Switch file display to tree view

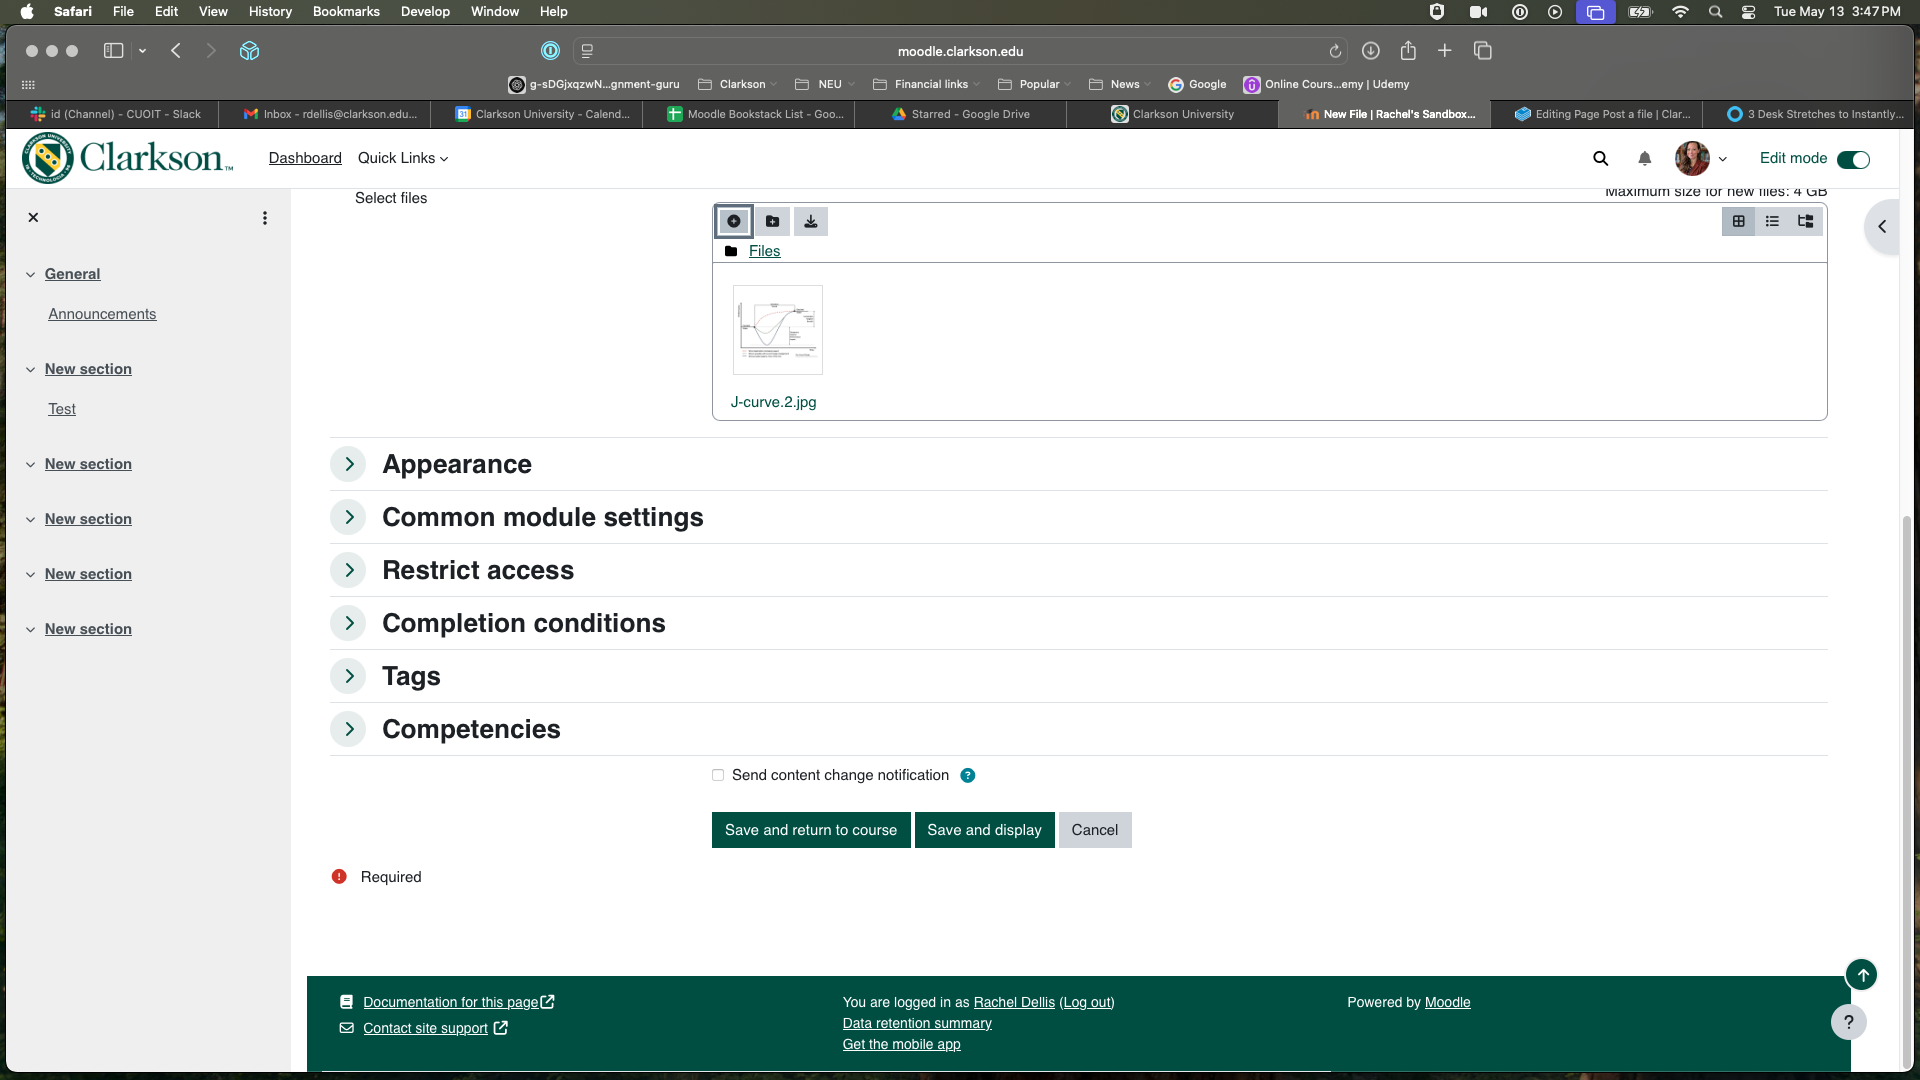(x=1805, y=221)
